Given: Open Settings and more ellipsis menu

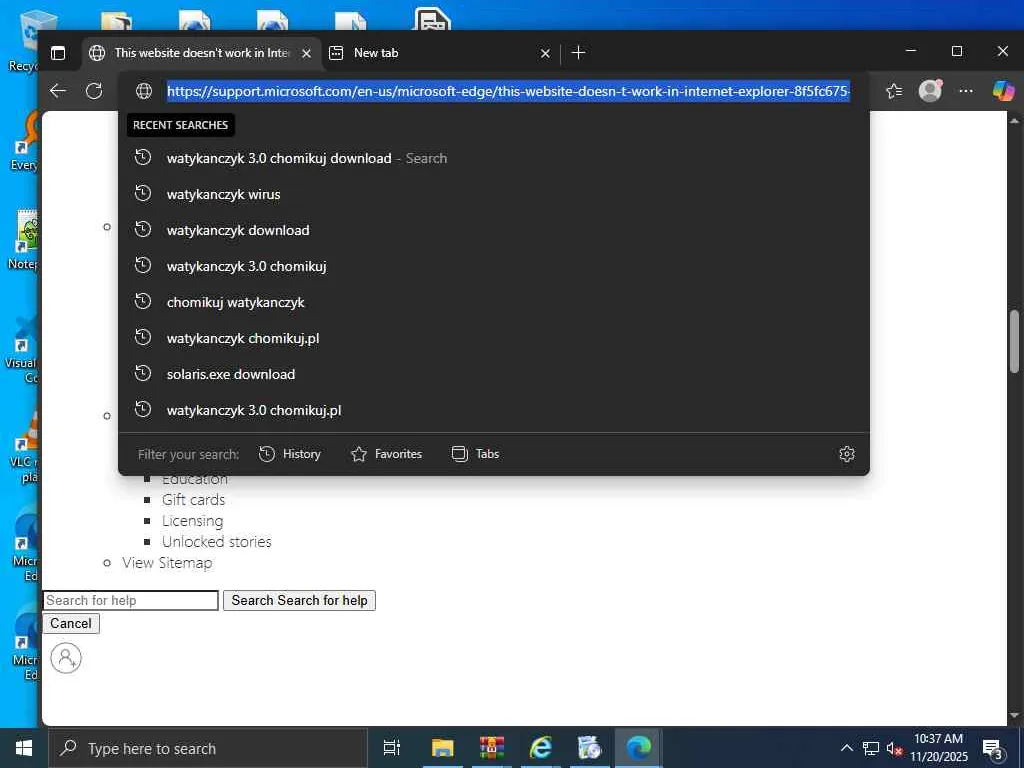Looking at the screenshot, I should point(966,91).
